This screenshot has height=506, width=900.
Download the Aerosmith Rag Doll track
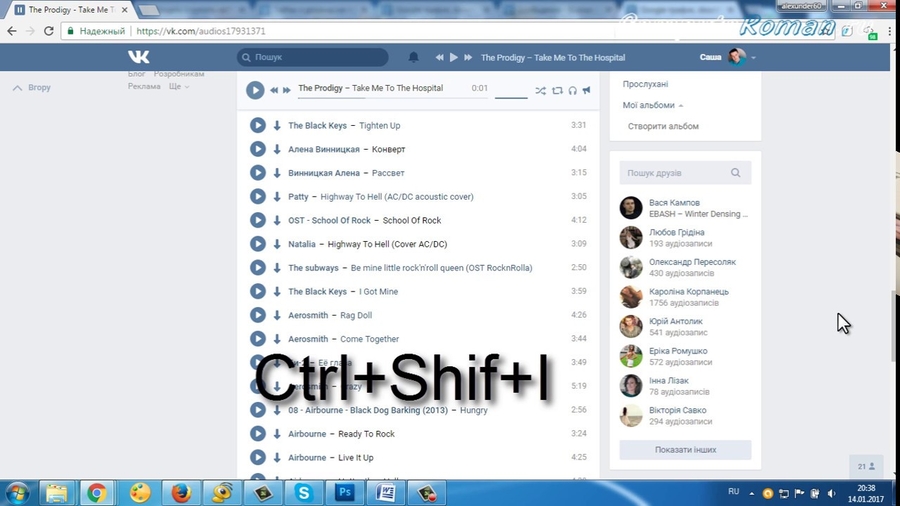tap(277, 315)
